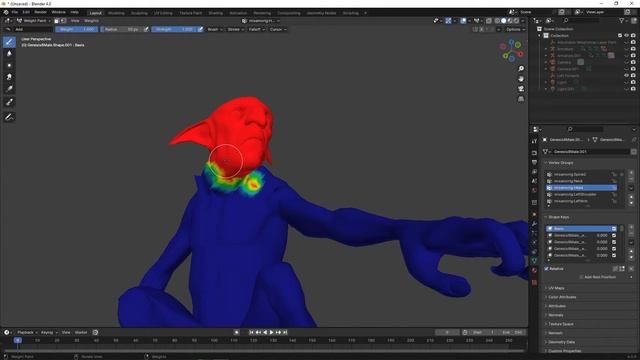
Task: Toggle pressure sensitivity for Strength
Action: (200, 29)
